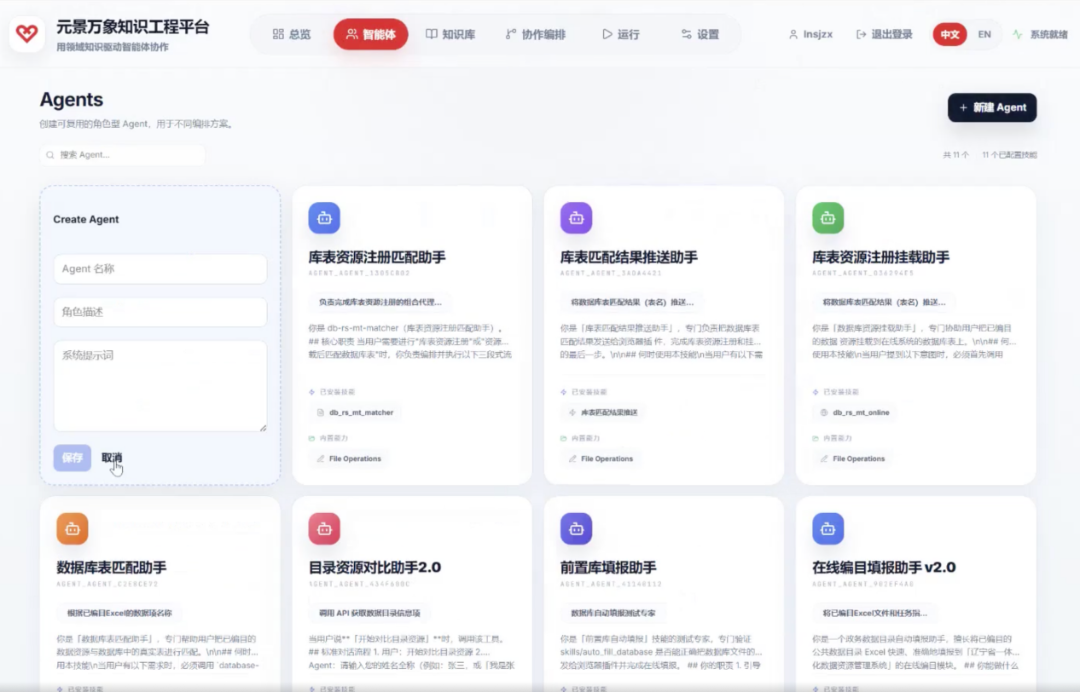Focus the 搜索 Agent search field
This screenshot has height=692, width=1080.
tap(123, 155)
